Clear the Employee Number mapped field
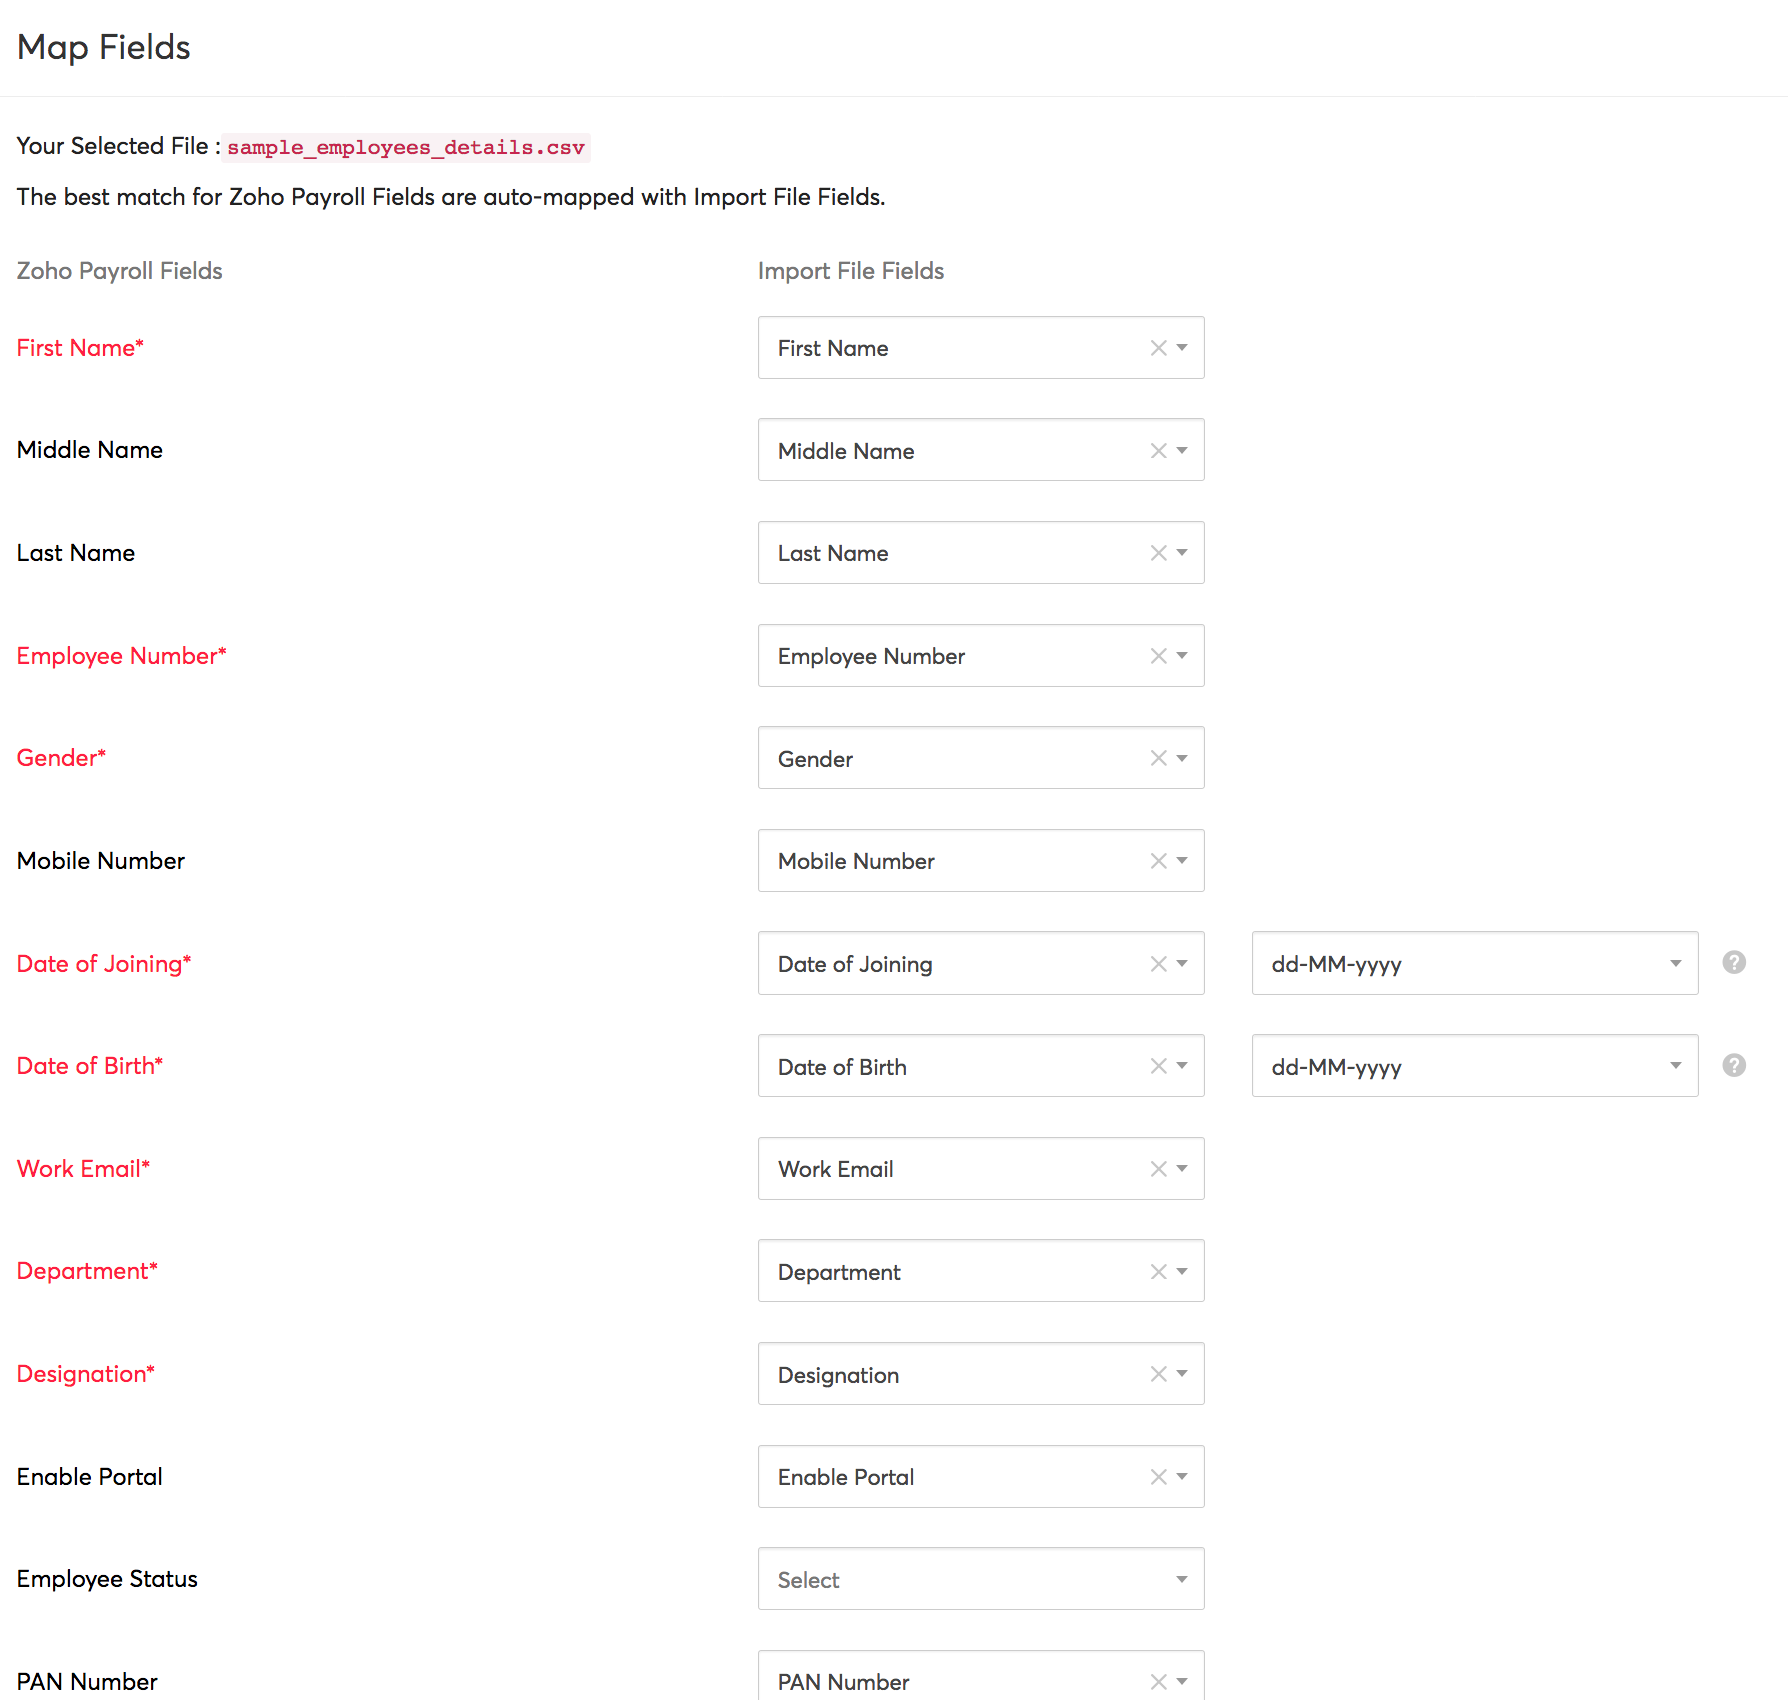This screenshot has width=1788, height=1700. pyautogui.click(x=1158, y=656)
